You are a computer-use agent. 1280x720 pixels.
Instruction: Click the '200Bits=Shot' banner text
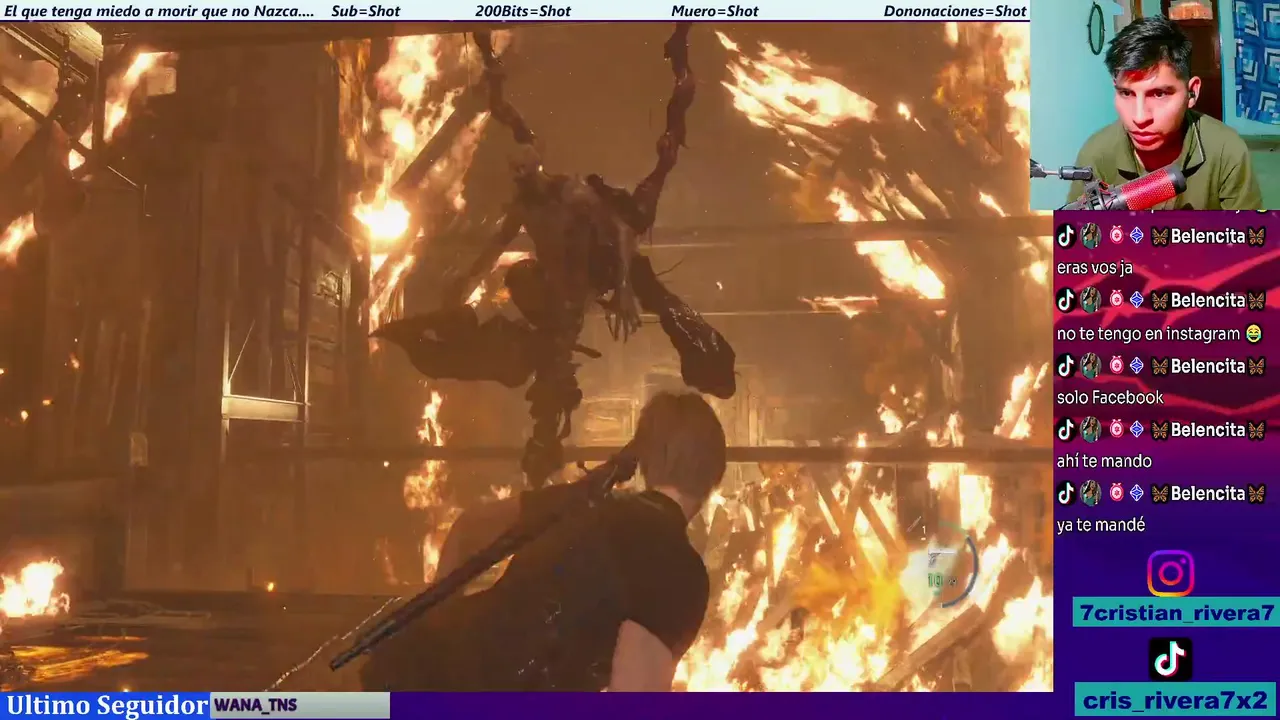coord(523,11)
